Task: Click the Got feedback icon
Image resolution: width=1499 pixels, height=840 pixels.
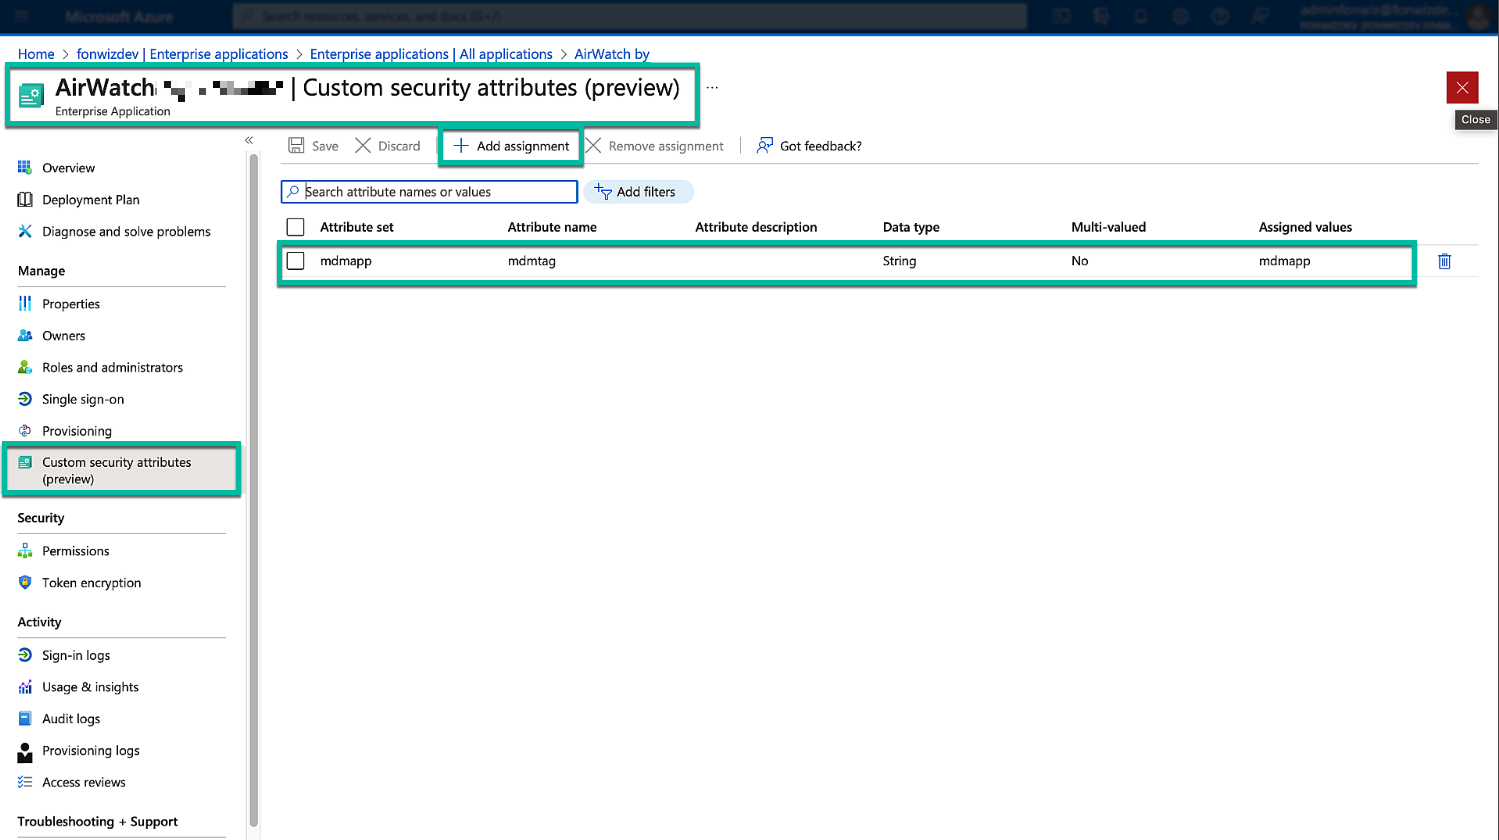Action: point(765,146)
